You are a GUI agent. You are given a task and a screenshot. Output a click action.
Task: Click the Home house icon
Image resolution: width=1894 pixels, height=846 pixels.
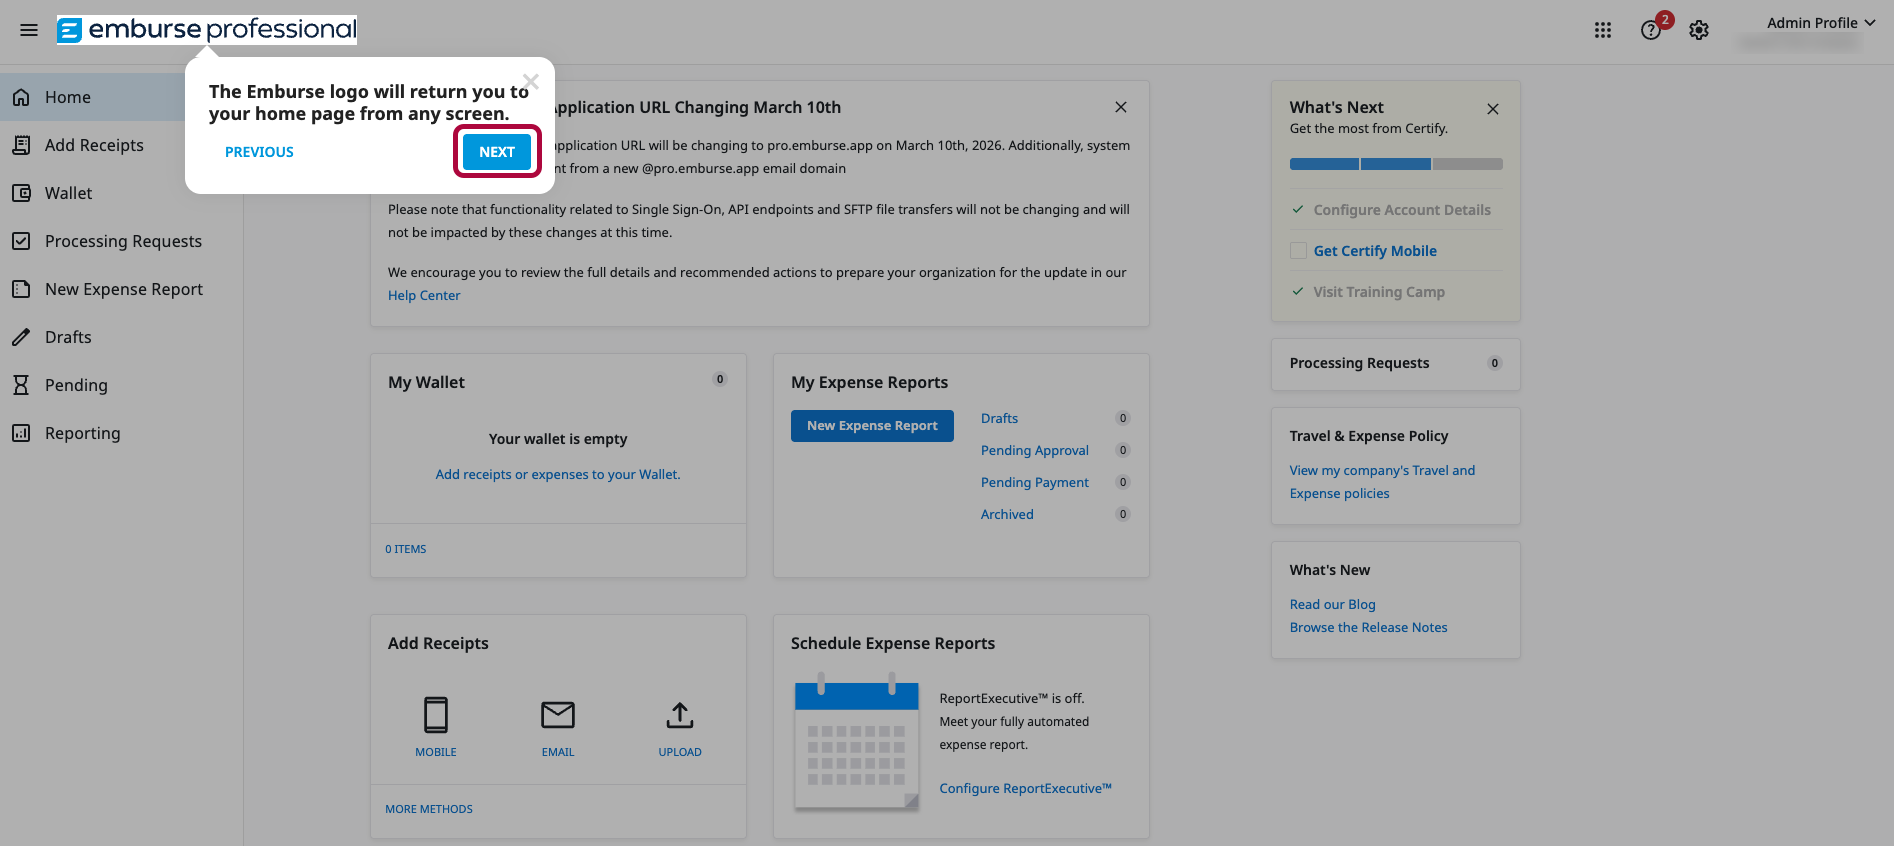coord(21,97)
